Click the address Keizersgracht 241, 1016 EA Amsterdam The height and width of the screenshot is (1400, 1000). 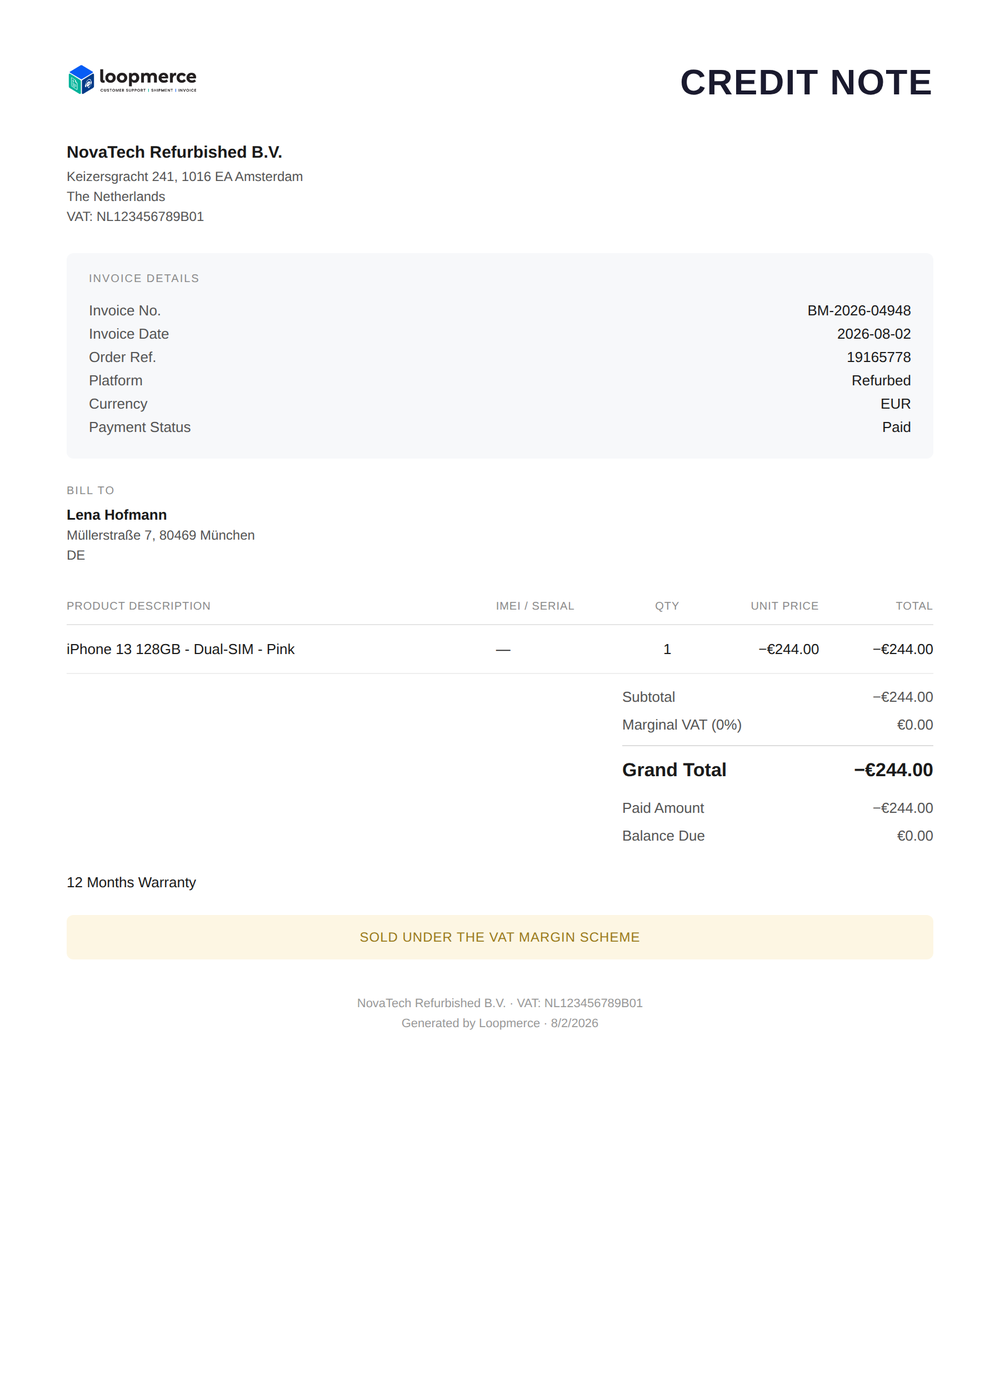tap(185, 177)
